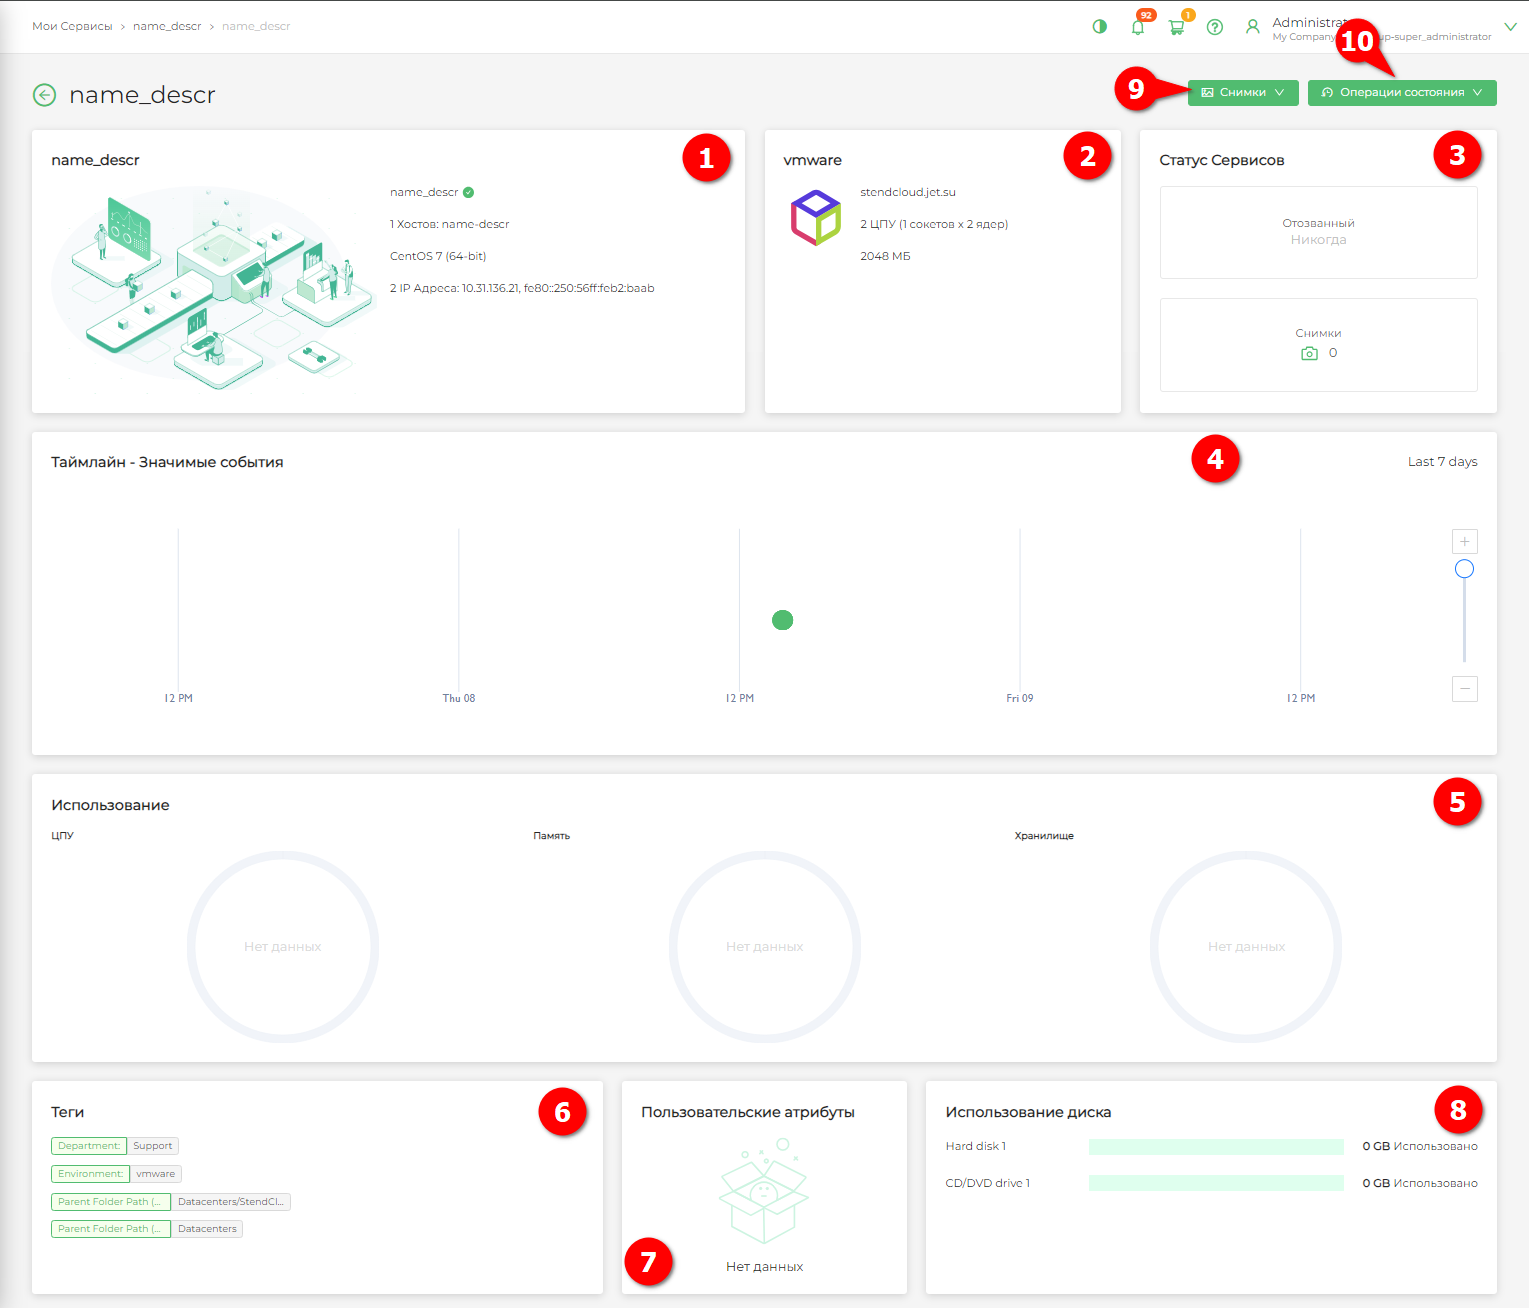Open the Снимки dropdown button
Screen dimensions: 1529x1308
(x=1243, y=93)
